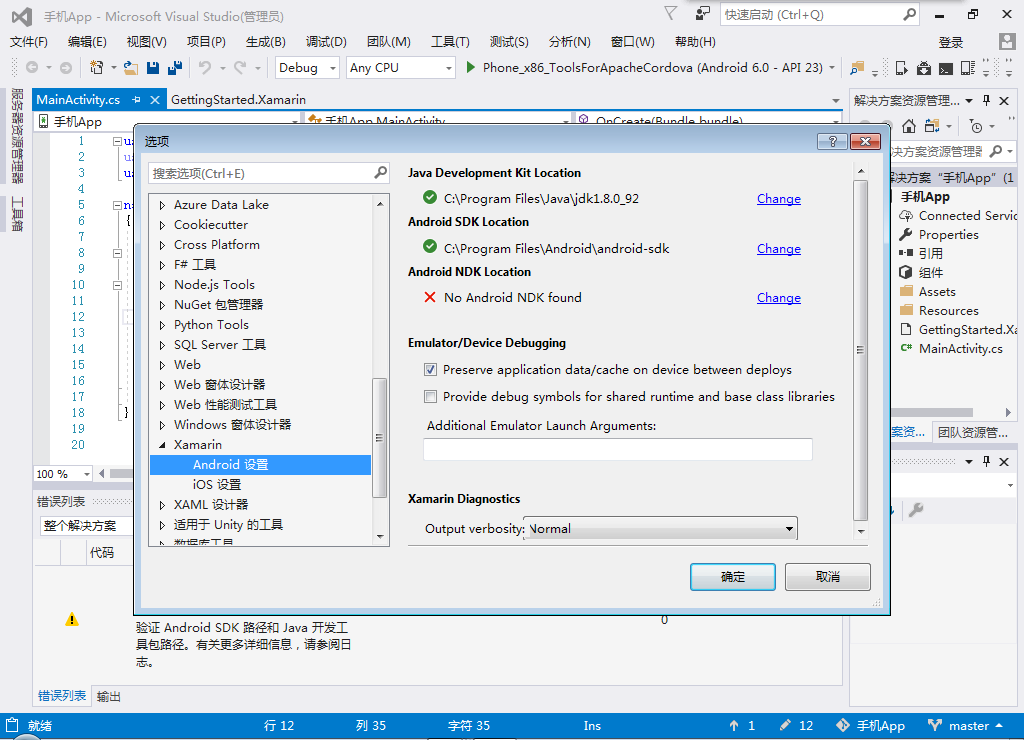The height and width of the screenshot is (740, 1024).
Task: Select the Resources folder in Solution Explorer
Action: (948, 311)
